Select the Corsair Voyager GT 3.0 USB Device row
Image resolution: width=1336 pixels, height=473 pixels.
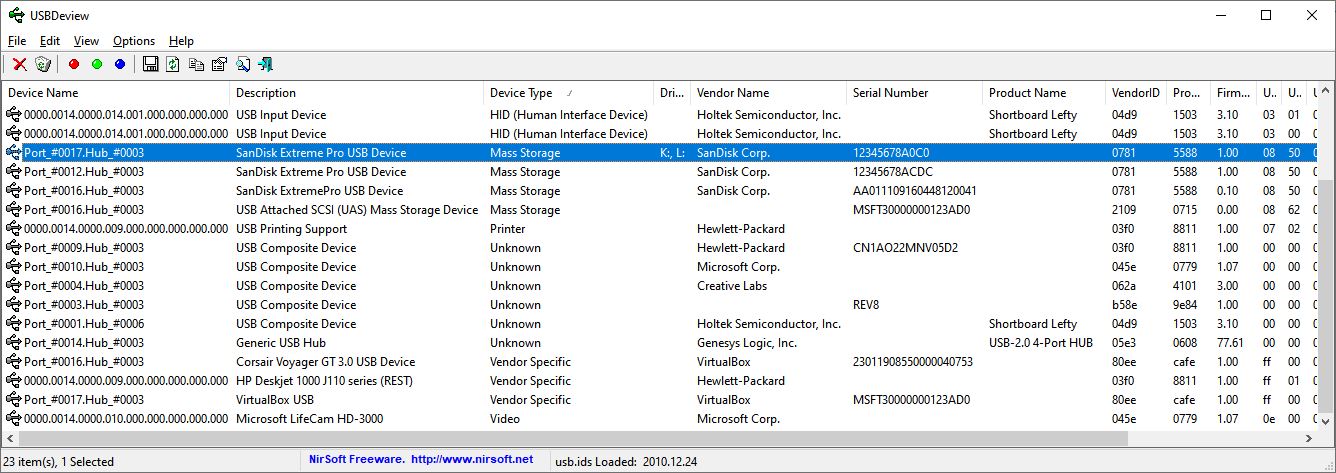(660, 362)
